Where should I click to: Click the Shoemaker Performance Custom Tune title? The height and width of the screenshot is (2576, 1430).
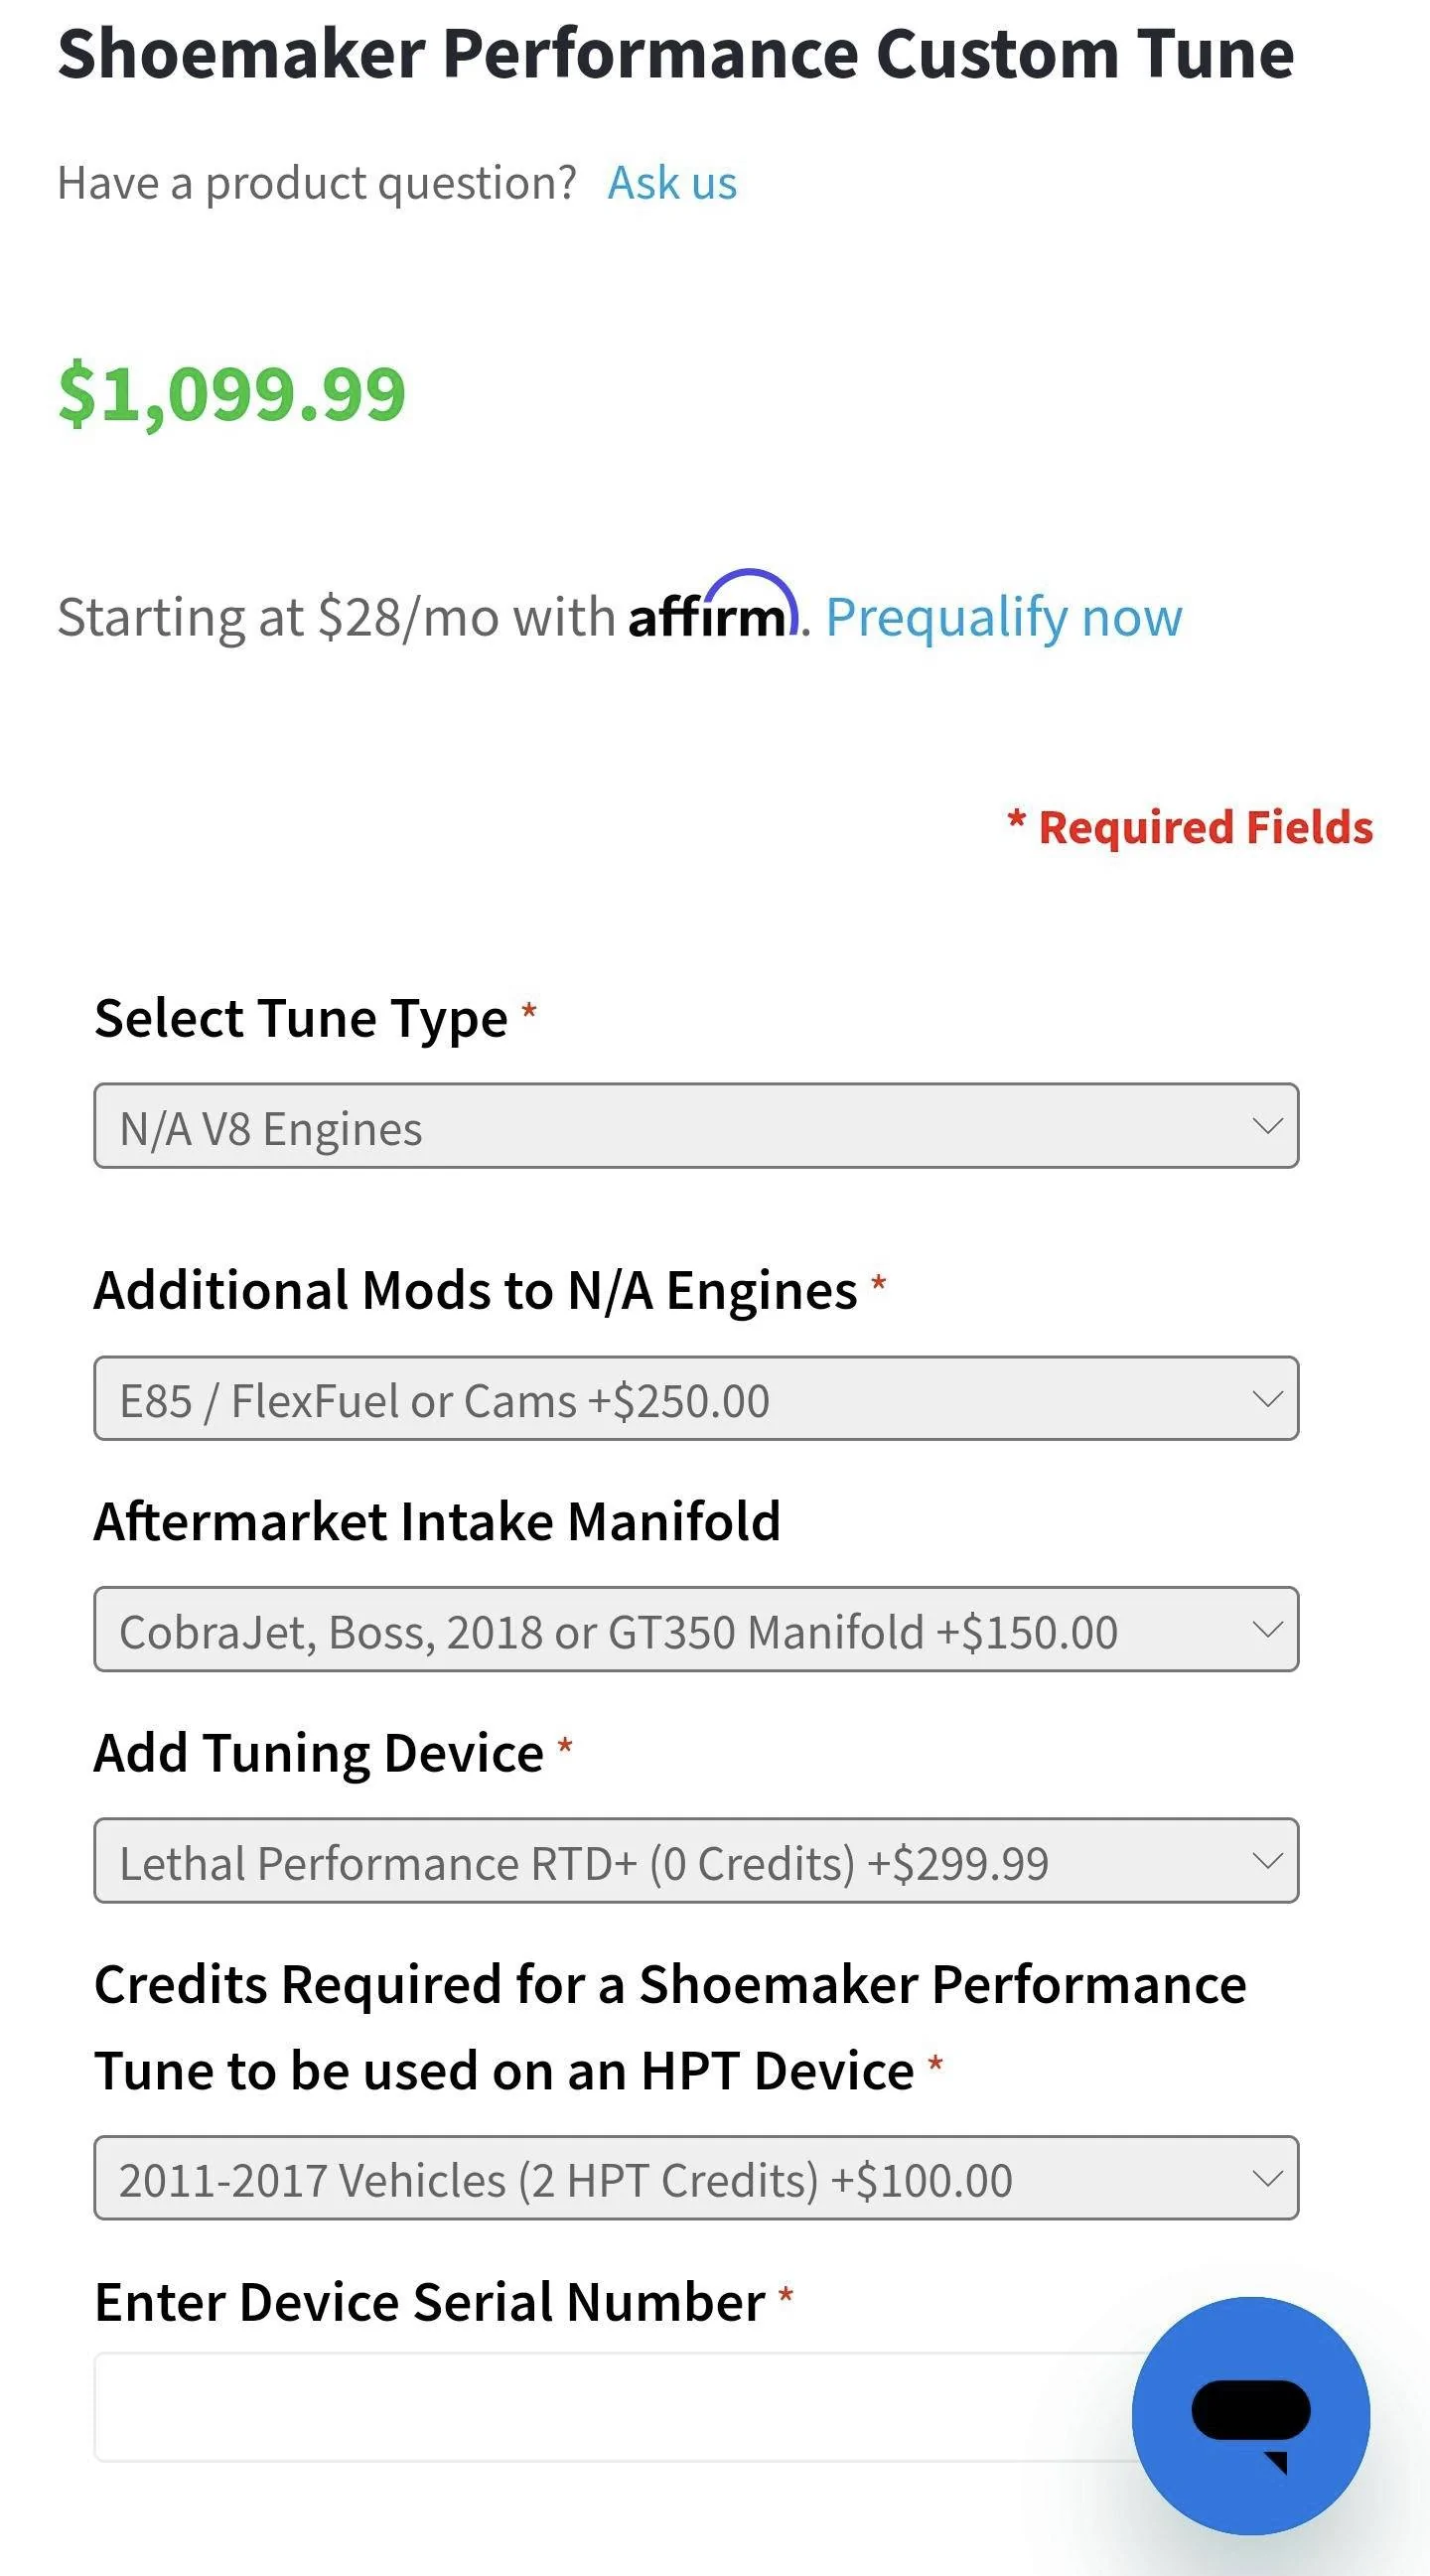click(x=676, y=54)
